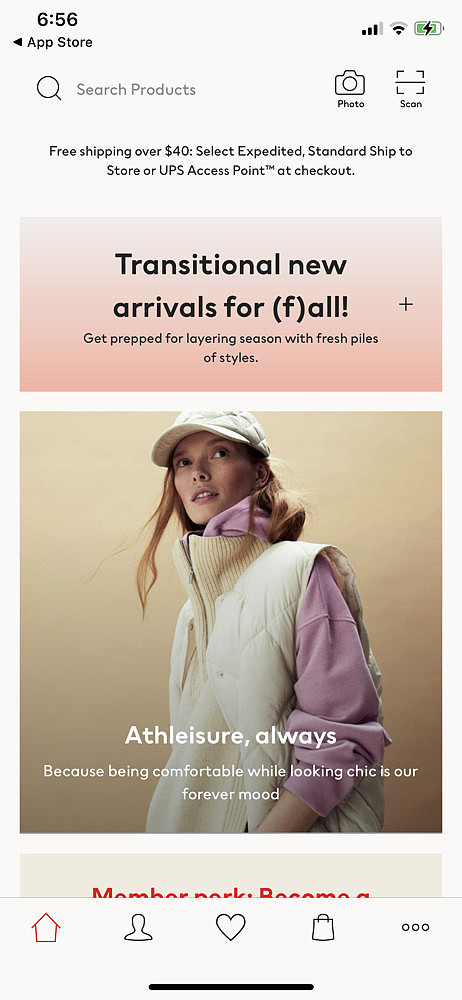
Task: Tap the free shipping over $40 notice
Action: 231,161
